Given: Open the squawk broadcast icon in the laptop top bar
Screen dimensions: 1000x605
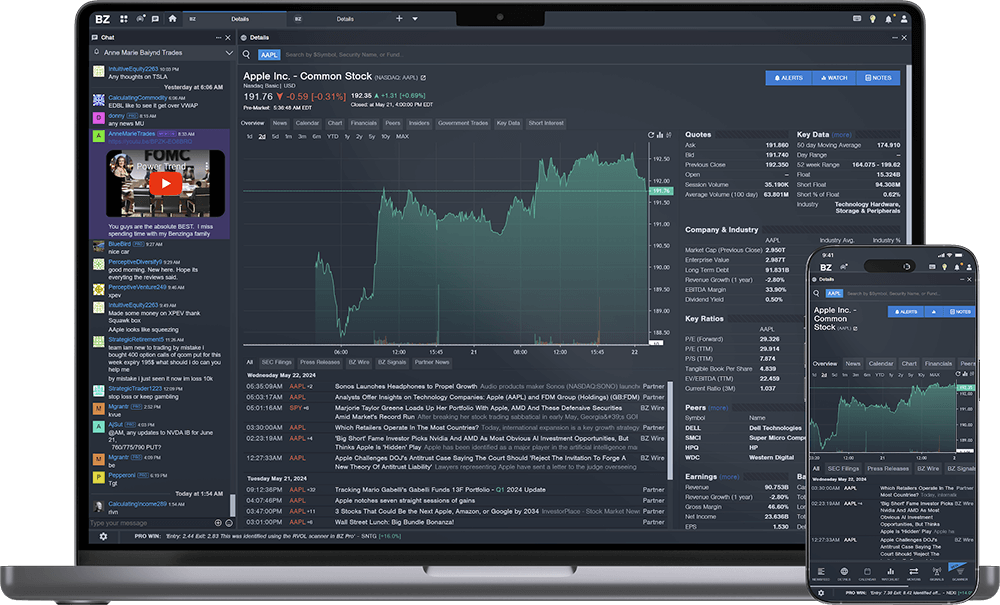Looking at the screenshot, I should point(140,18).
